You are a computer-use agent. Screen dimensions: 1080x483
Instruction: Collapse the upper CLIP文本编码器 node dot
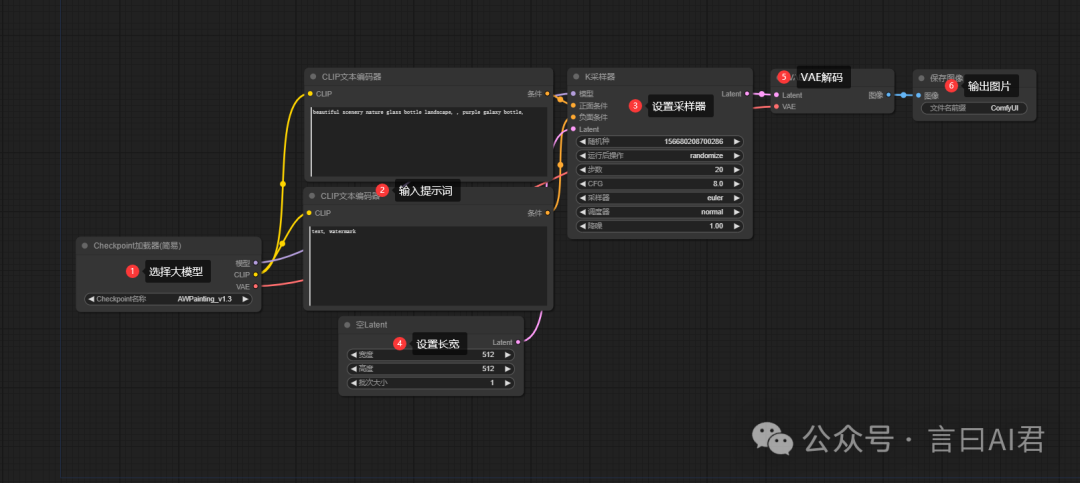click(313, 77)
